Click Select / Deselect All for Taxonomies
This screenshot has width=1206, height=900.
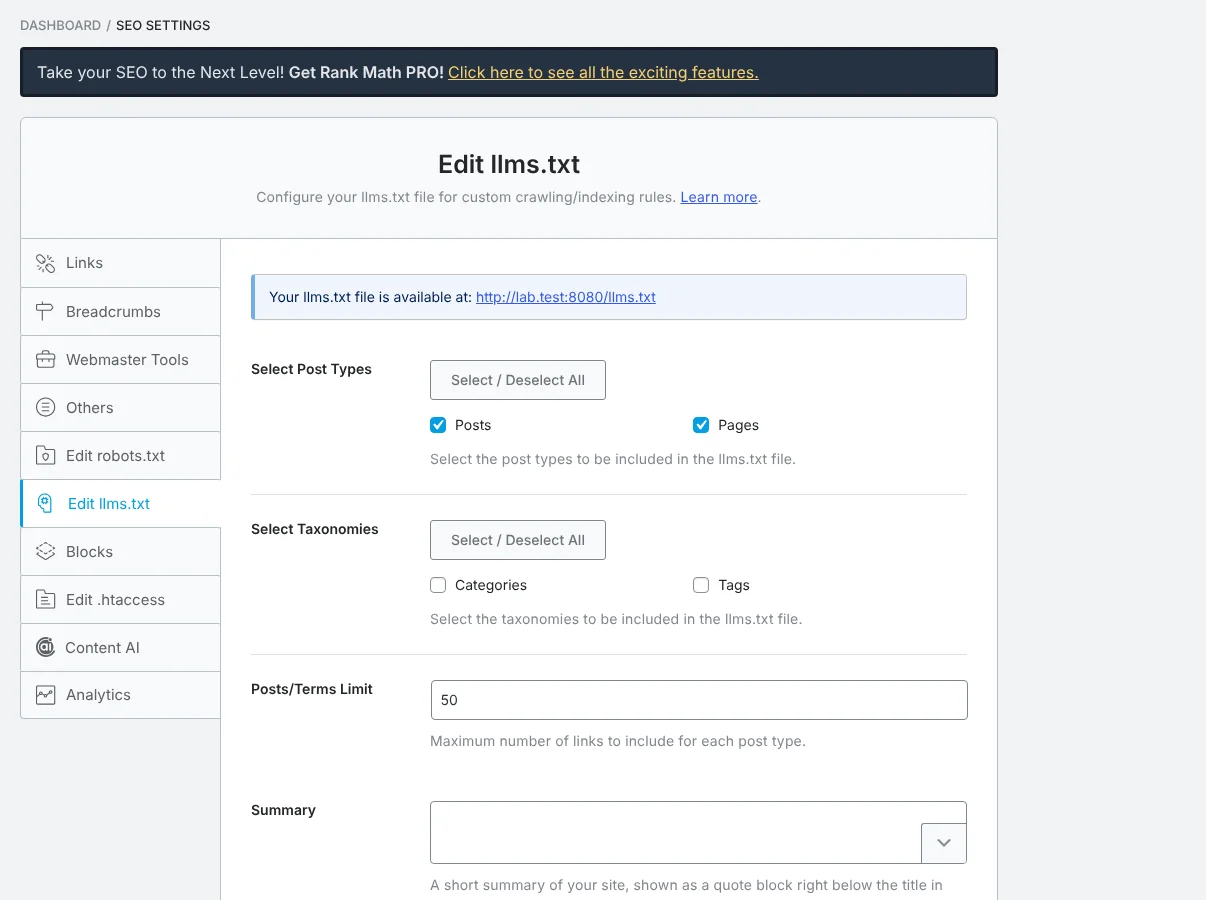[518, 540]
